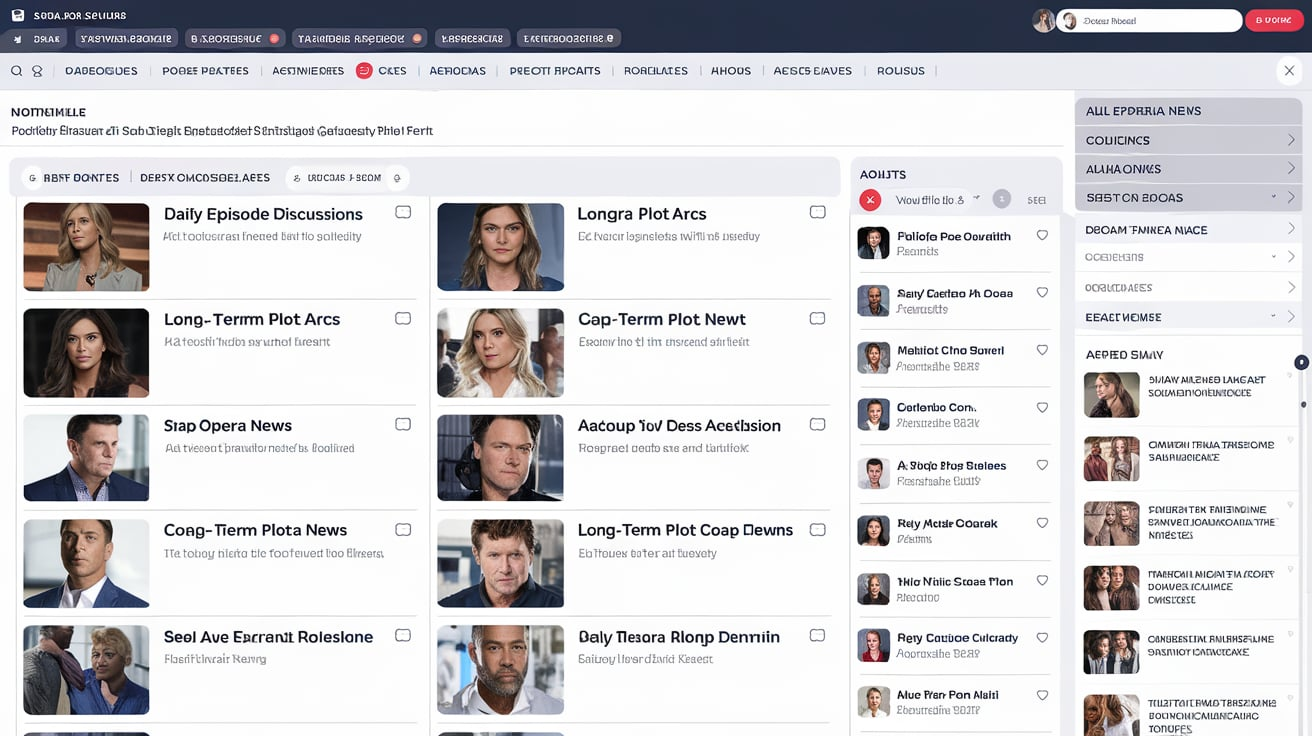Check the box for Longra Plot Arcs
The height and width of the screenshot is (736, 1312).
(817, 212)
